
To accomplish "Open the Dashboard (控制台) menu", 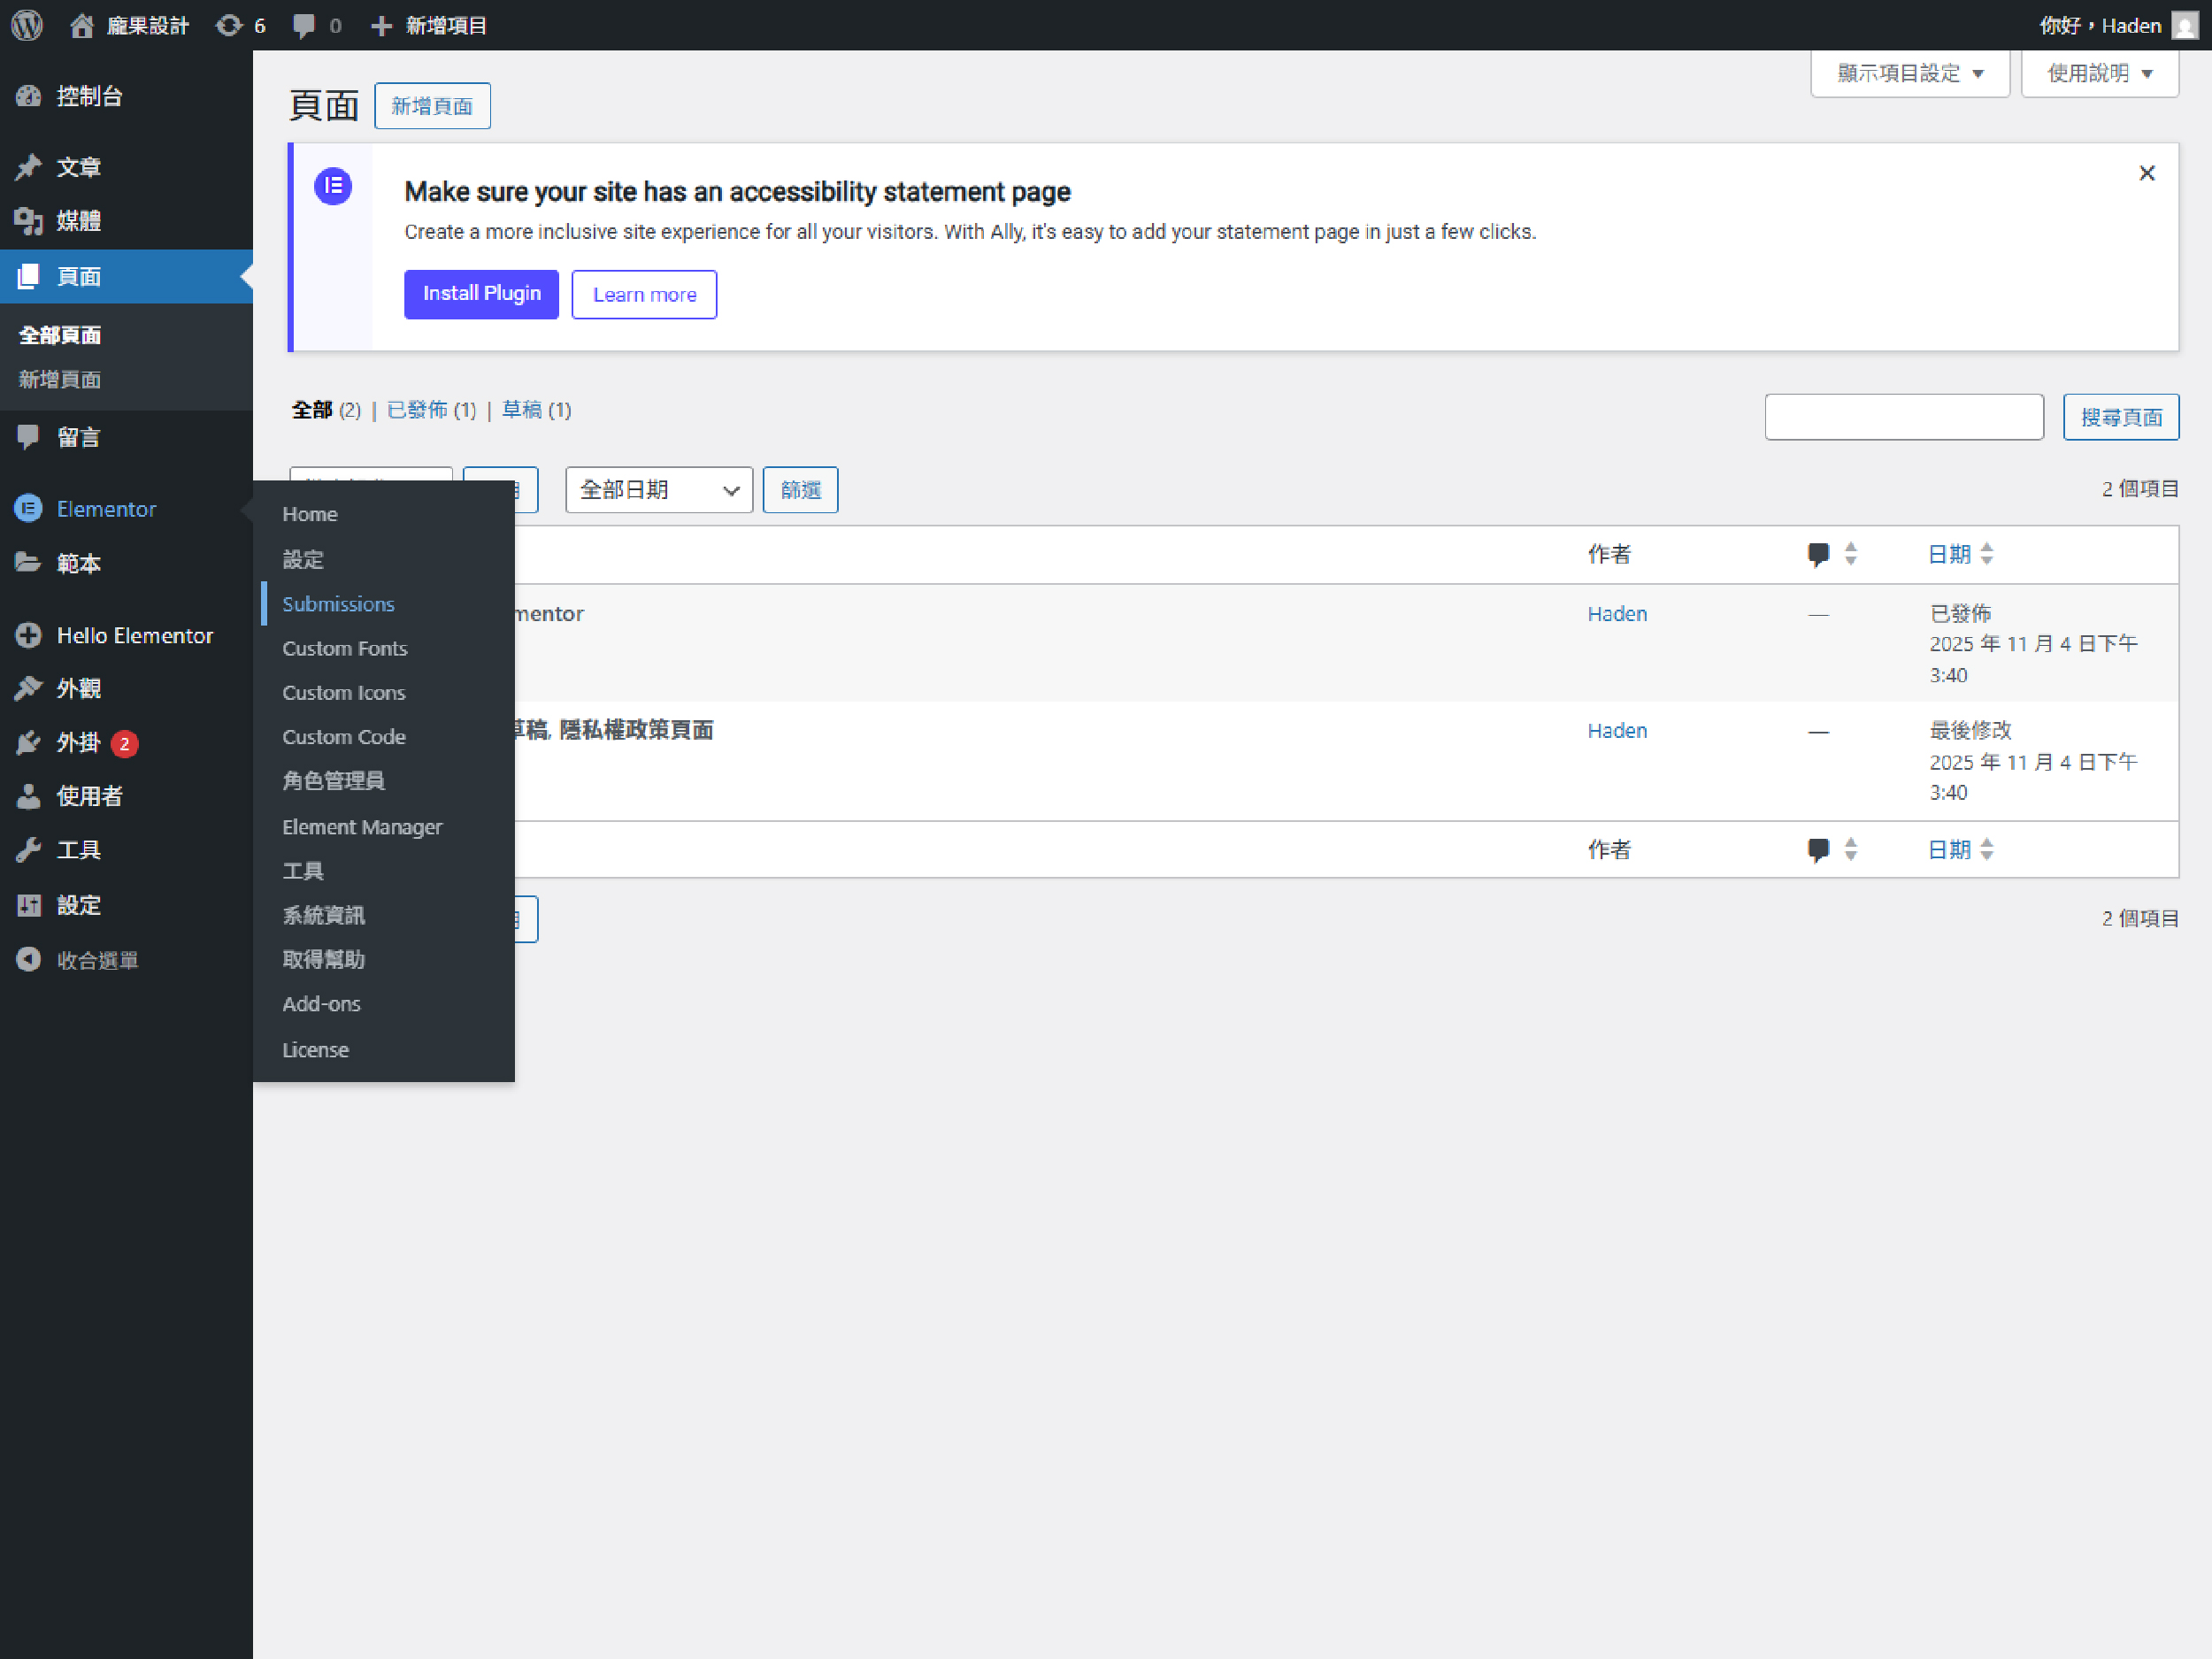I will (89, 96).
